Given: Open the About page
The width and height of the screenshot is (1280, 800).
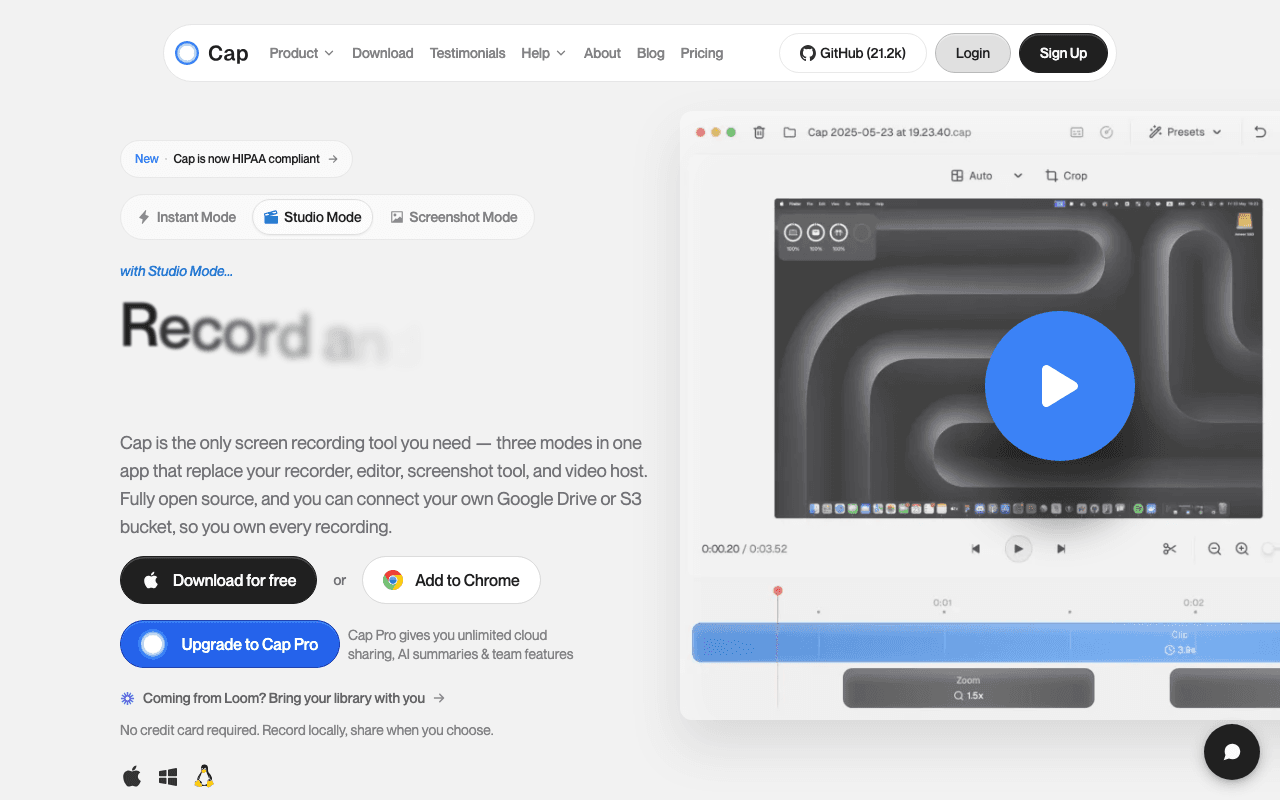Looking at the screenshot, I should pos(602,53).
